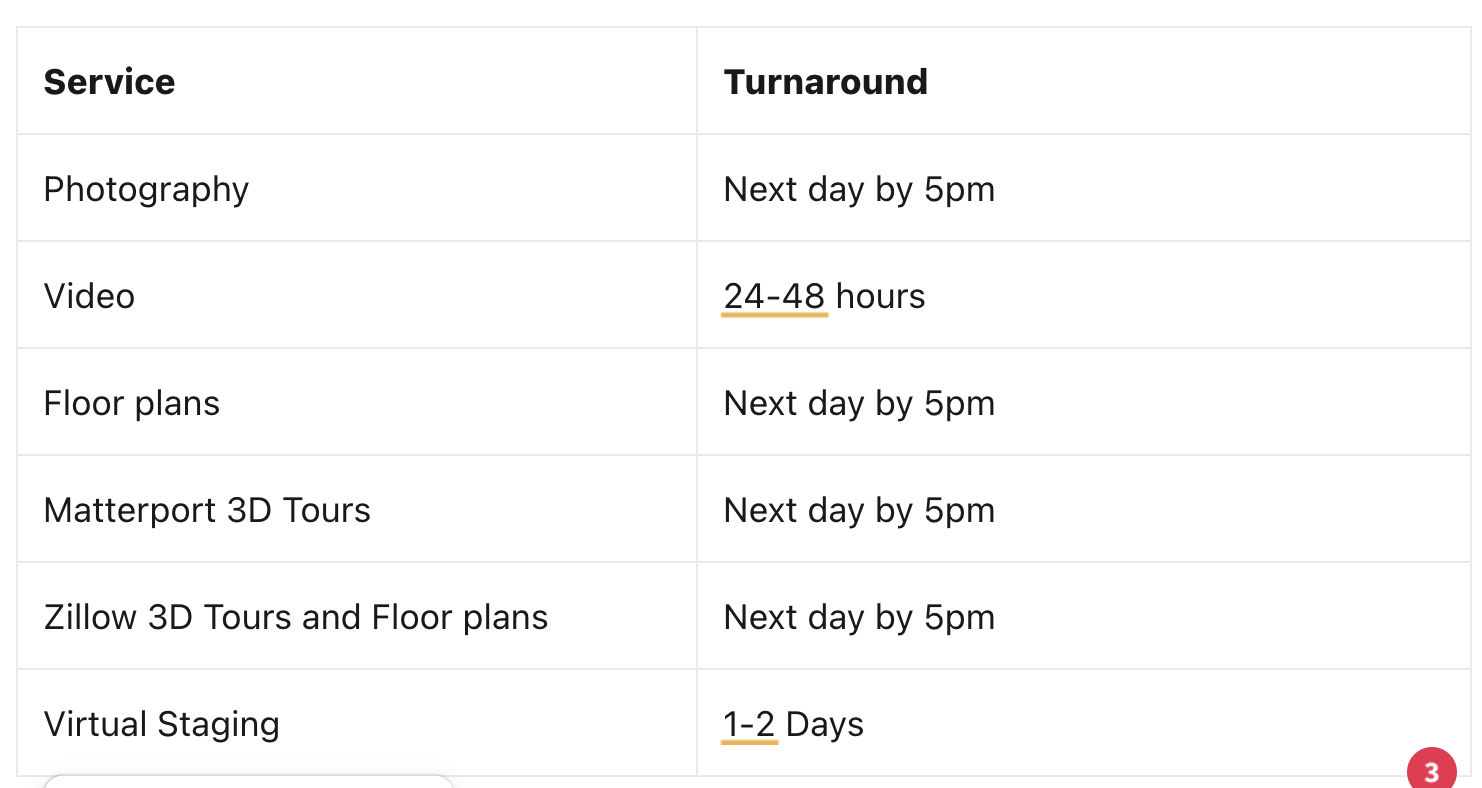This screenshot has width=1482, height=788.
Task: Select the Service column header
Action: click(x=109, y=81)
